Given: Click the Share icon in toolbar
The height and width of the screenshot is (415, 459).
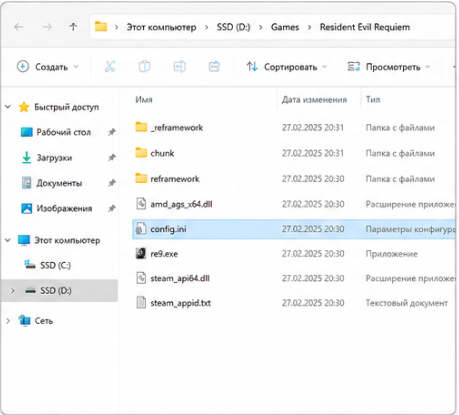Looking at the screenshot, I should [x=214, y=67].
